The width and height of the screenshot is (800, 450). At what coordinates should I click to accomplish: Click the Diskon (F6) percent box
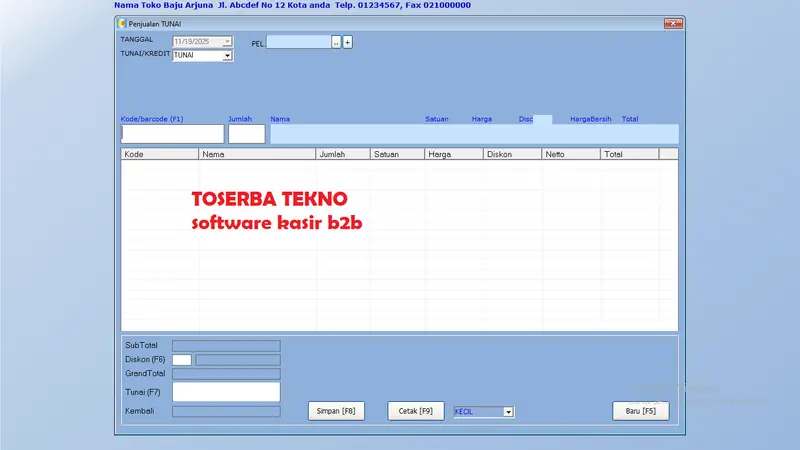(182, 360)
